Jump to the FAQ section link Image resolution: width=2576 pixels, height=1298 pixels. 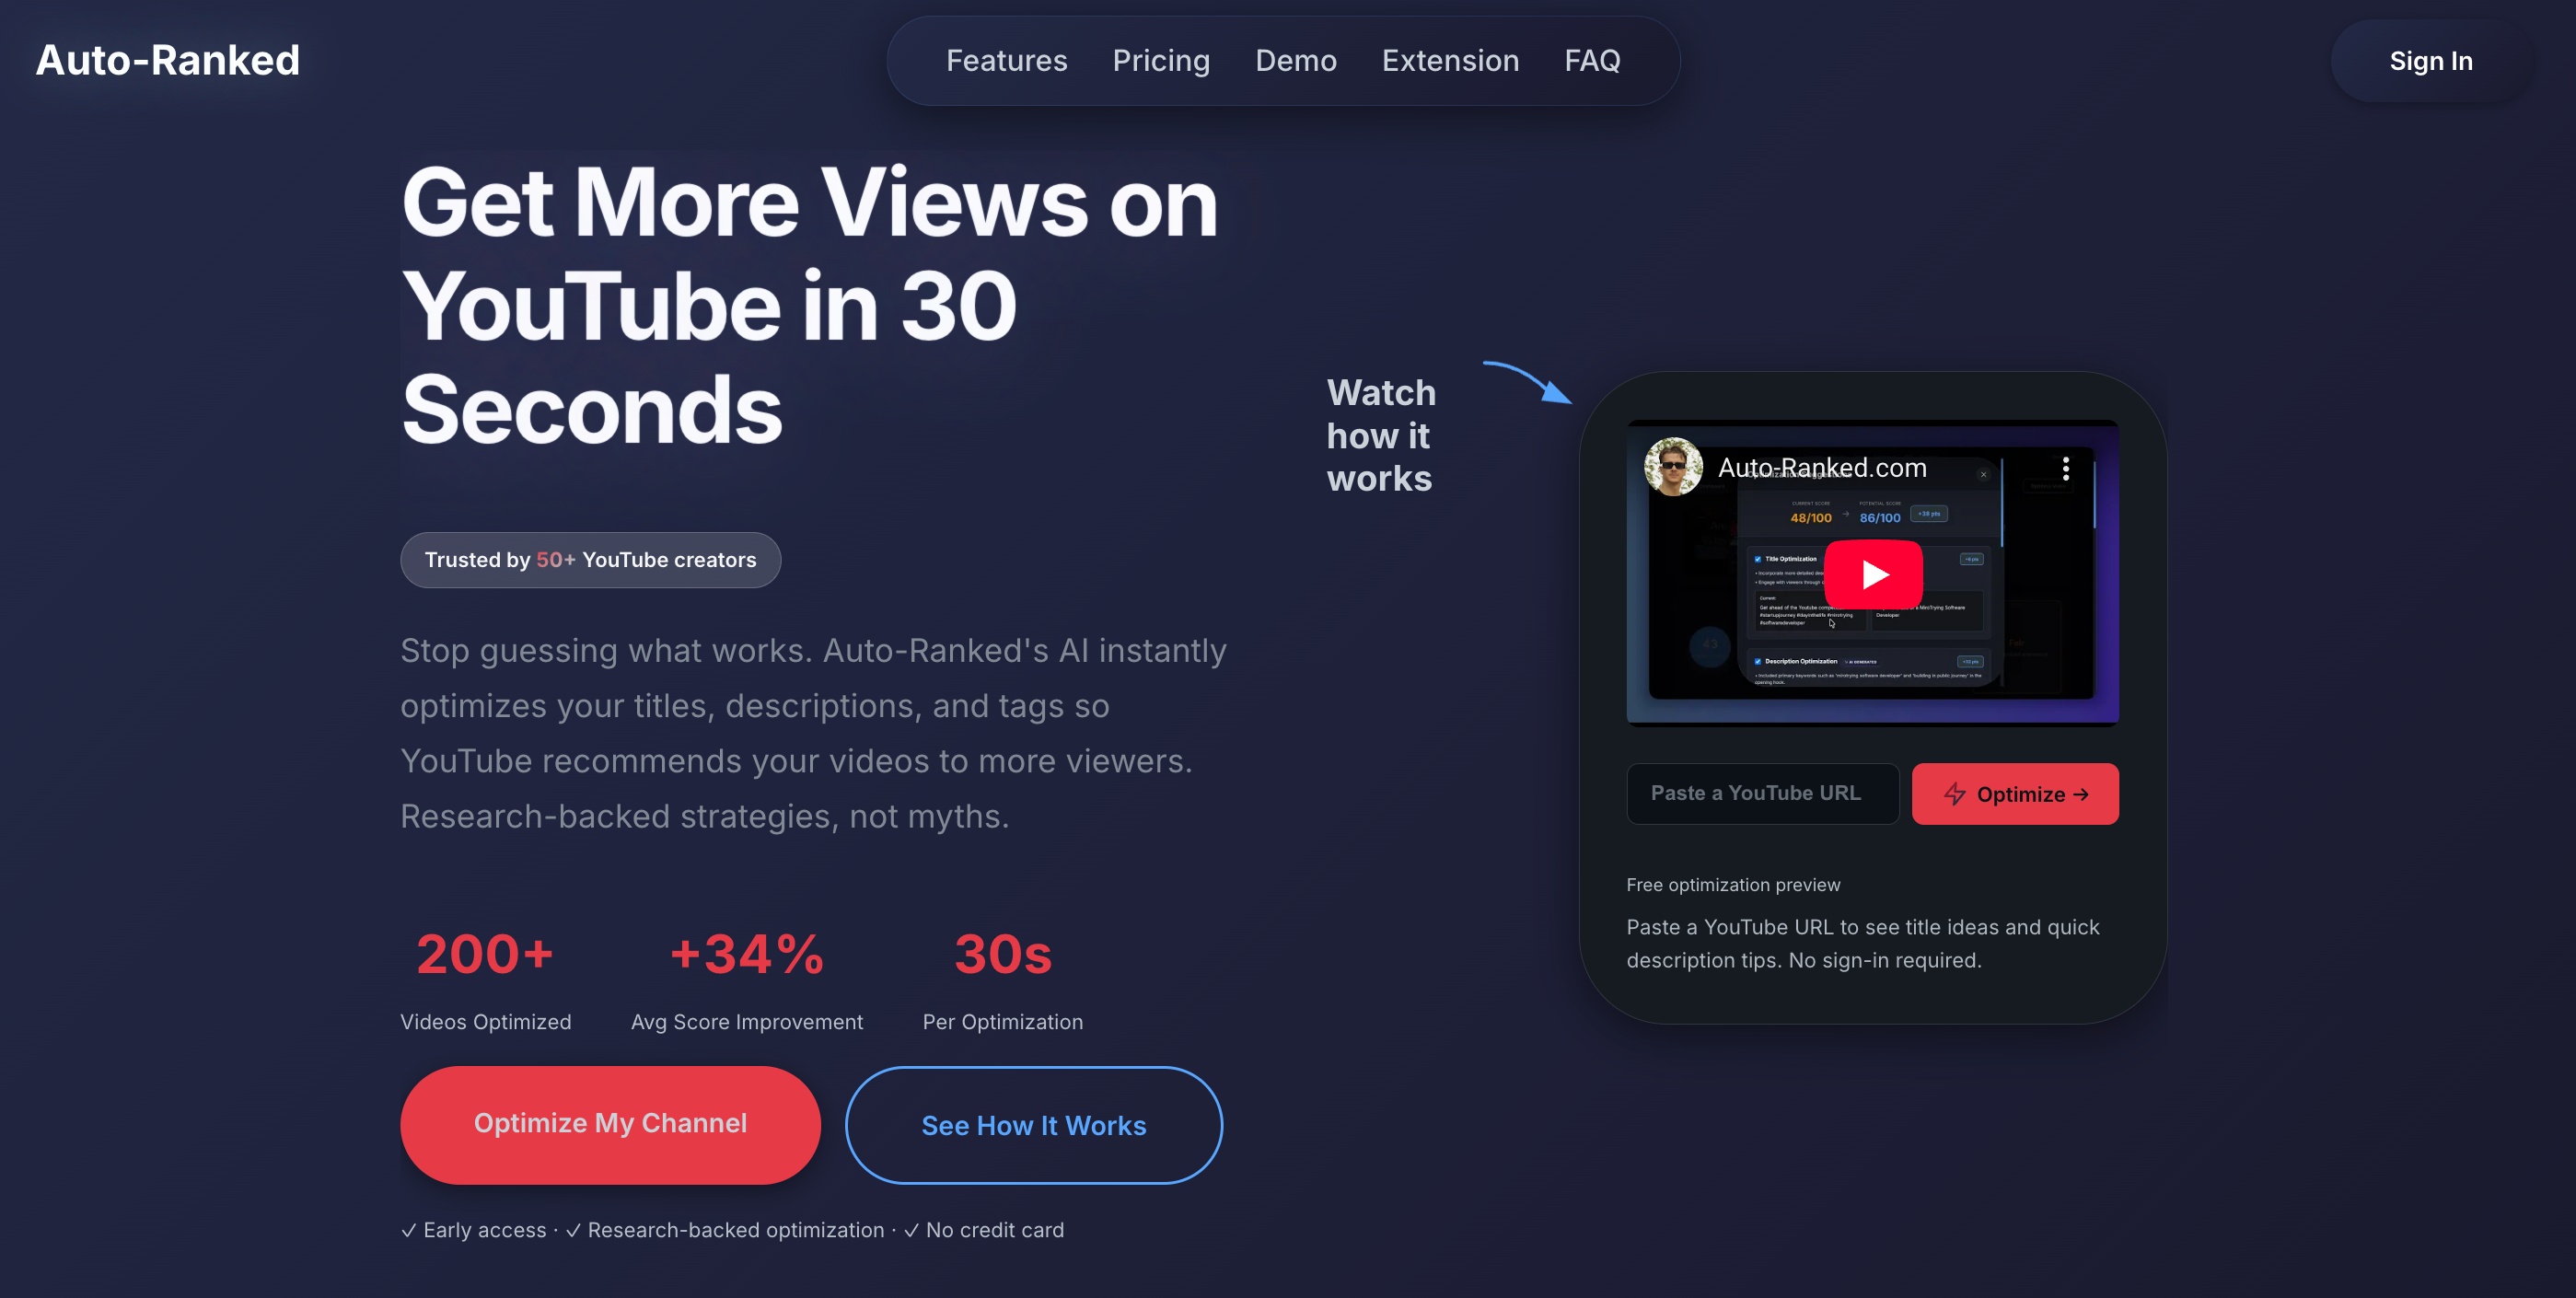(1592, 60)
